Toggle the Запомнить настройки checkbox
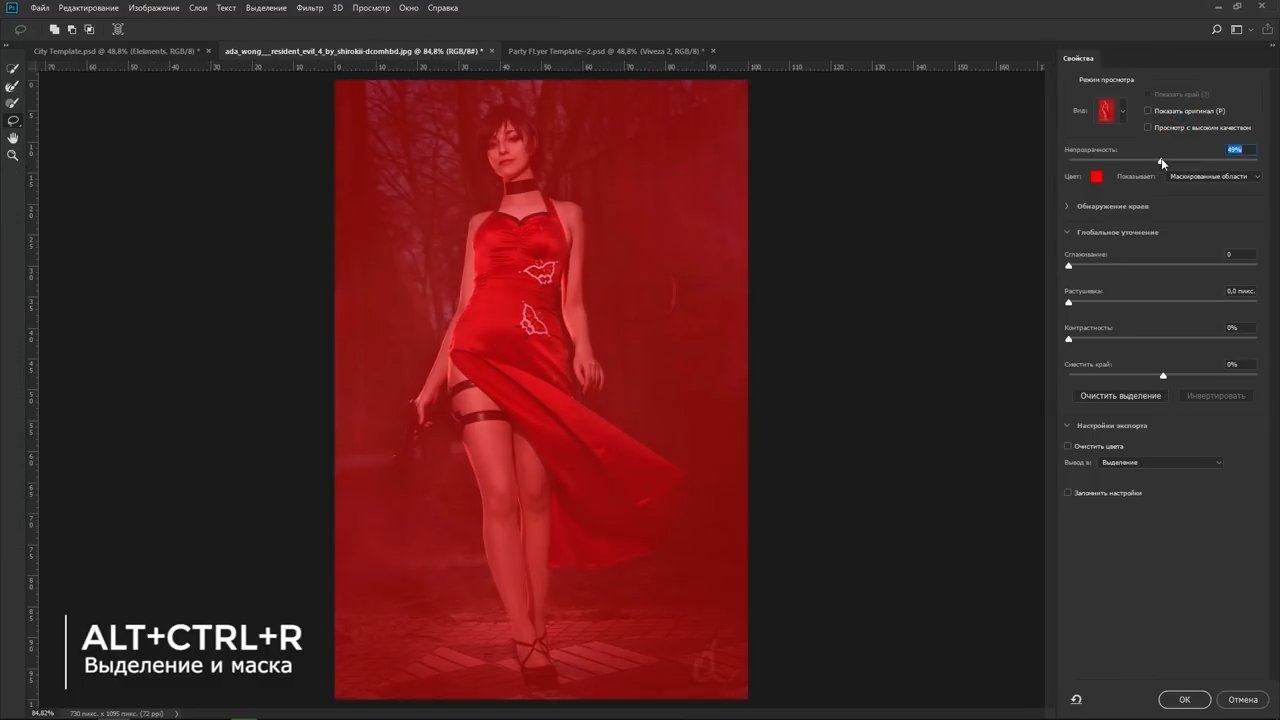 click(1068, 493)
